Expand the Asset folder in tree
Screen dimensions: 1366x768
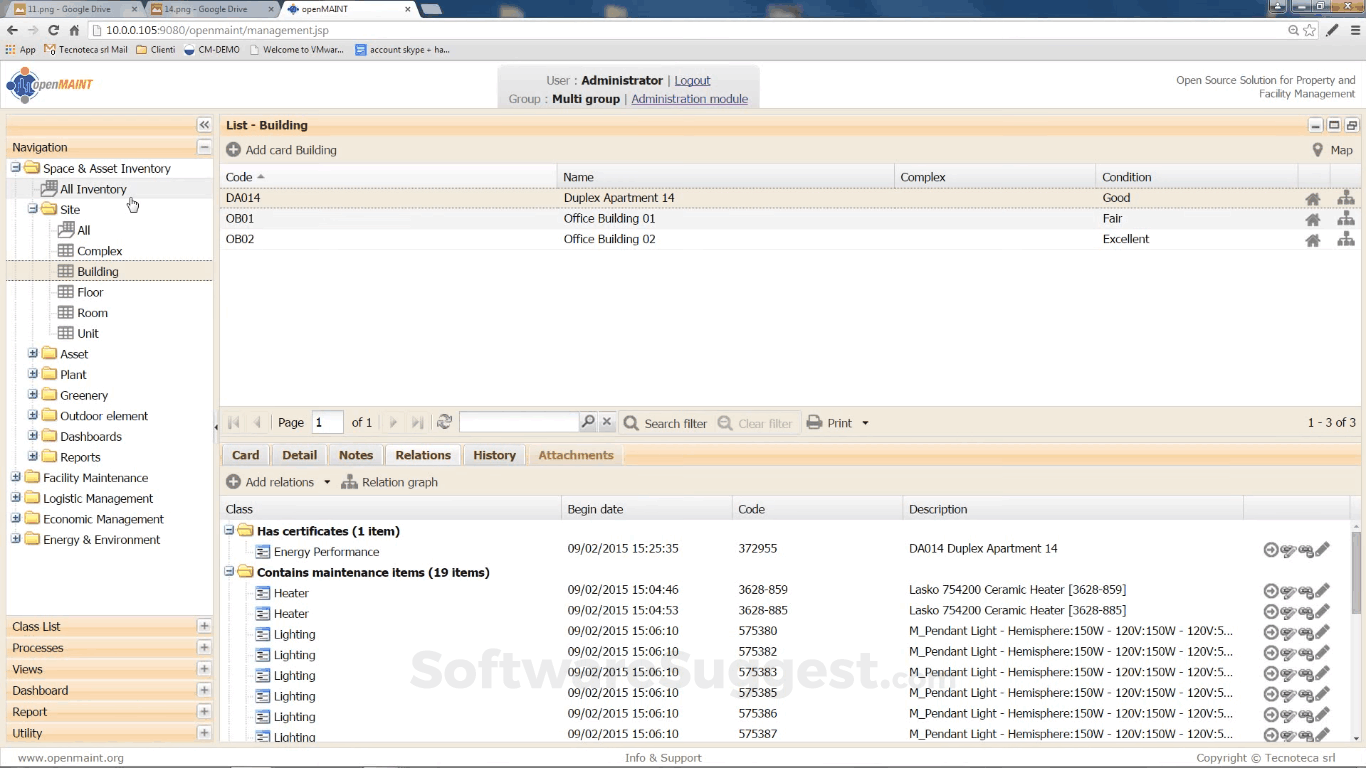pos(33,354)
